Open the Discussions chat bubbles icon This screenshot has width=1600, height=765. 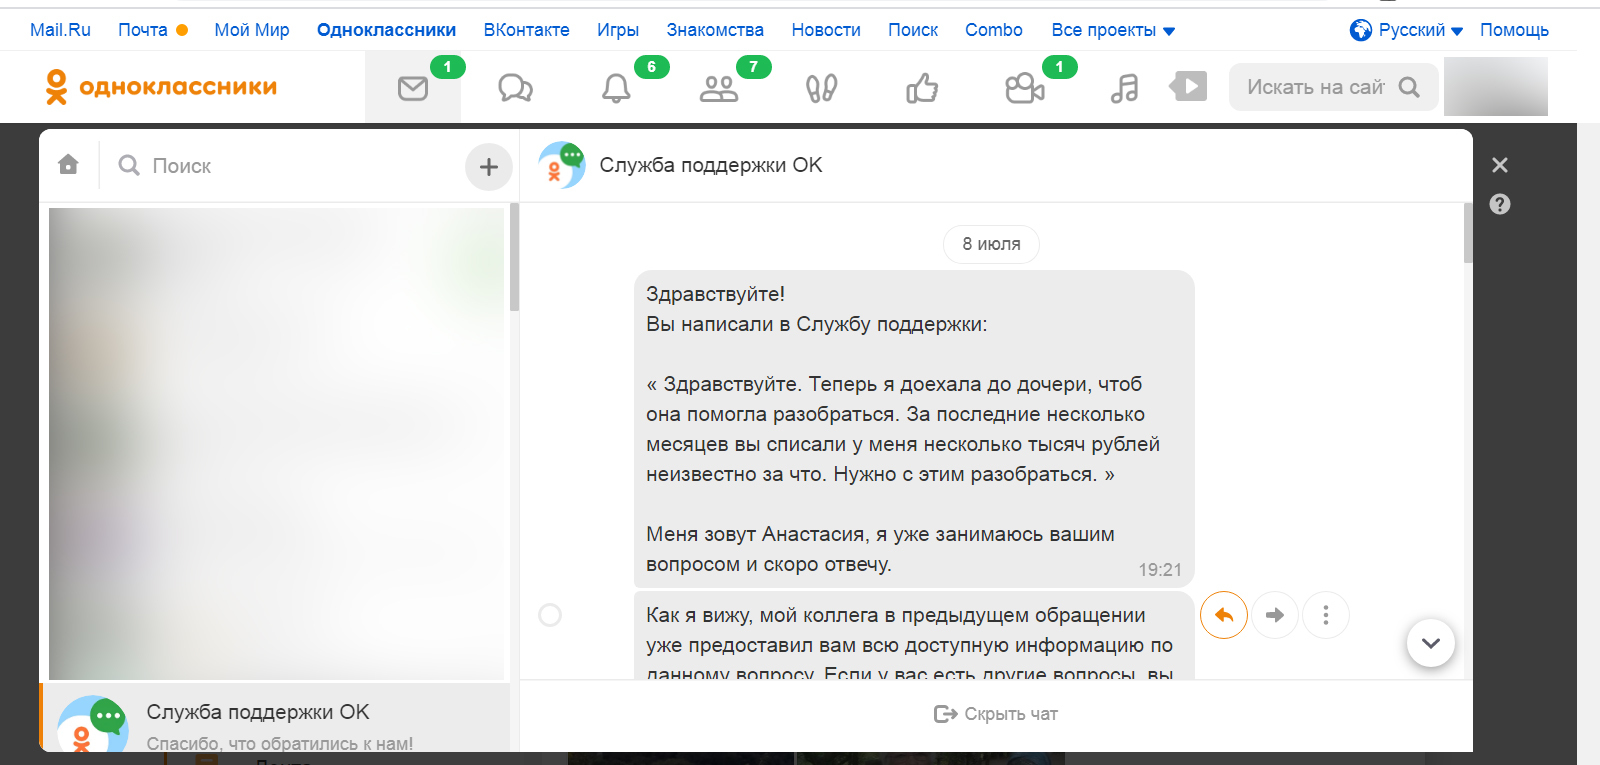[515, 88]
